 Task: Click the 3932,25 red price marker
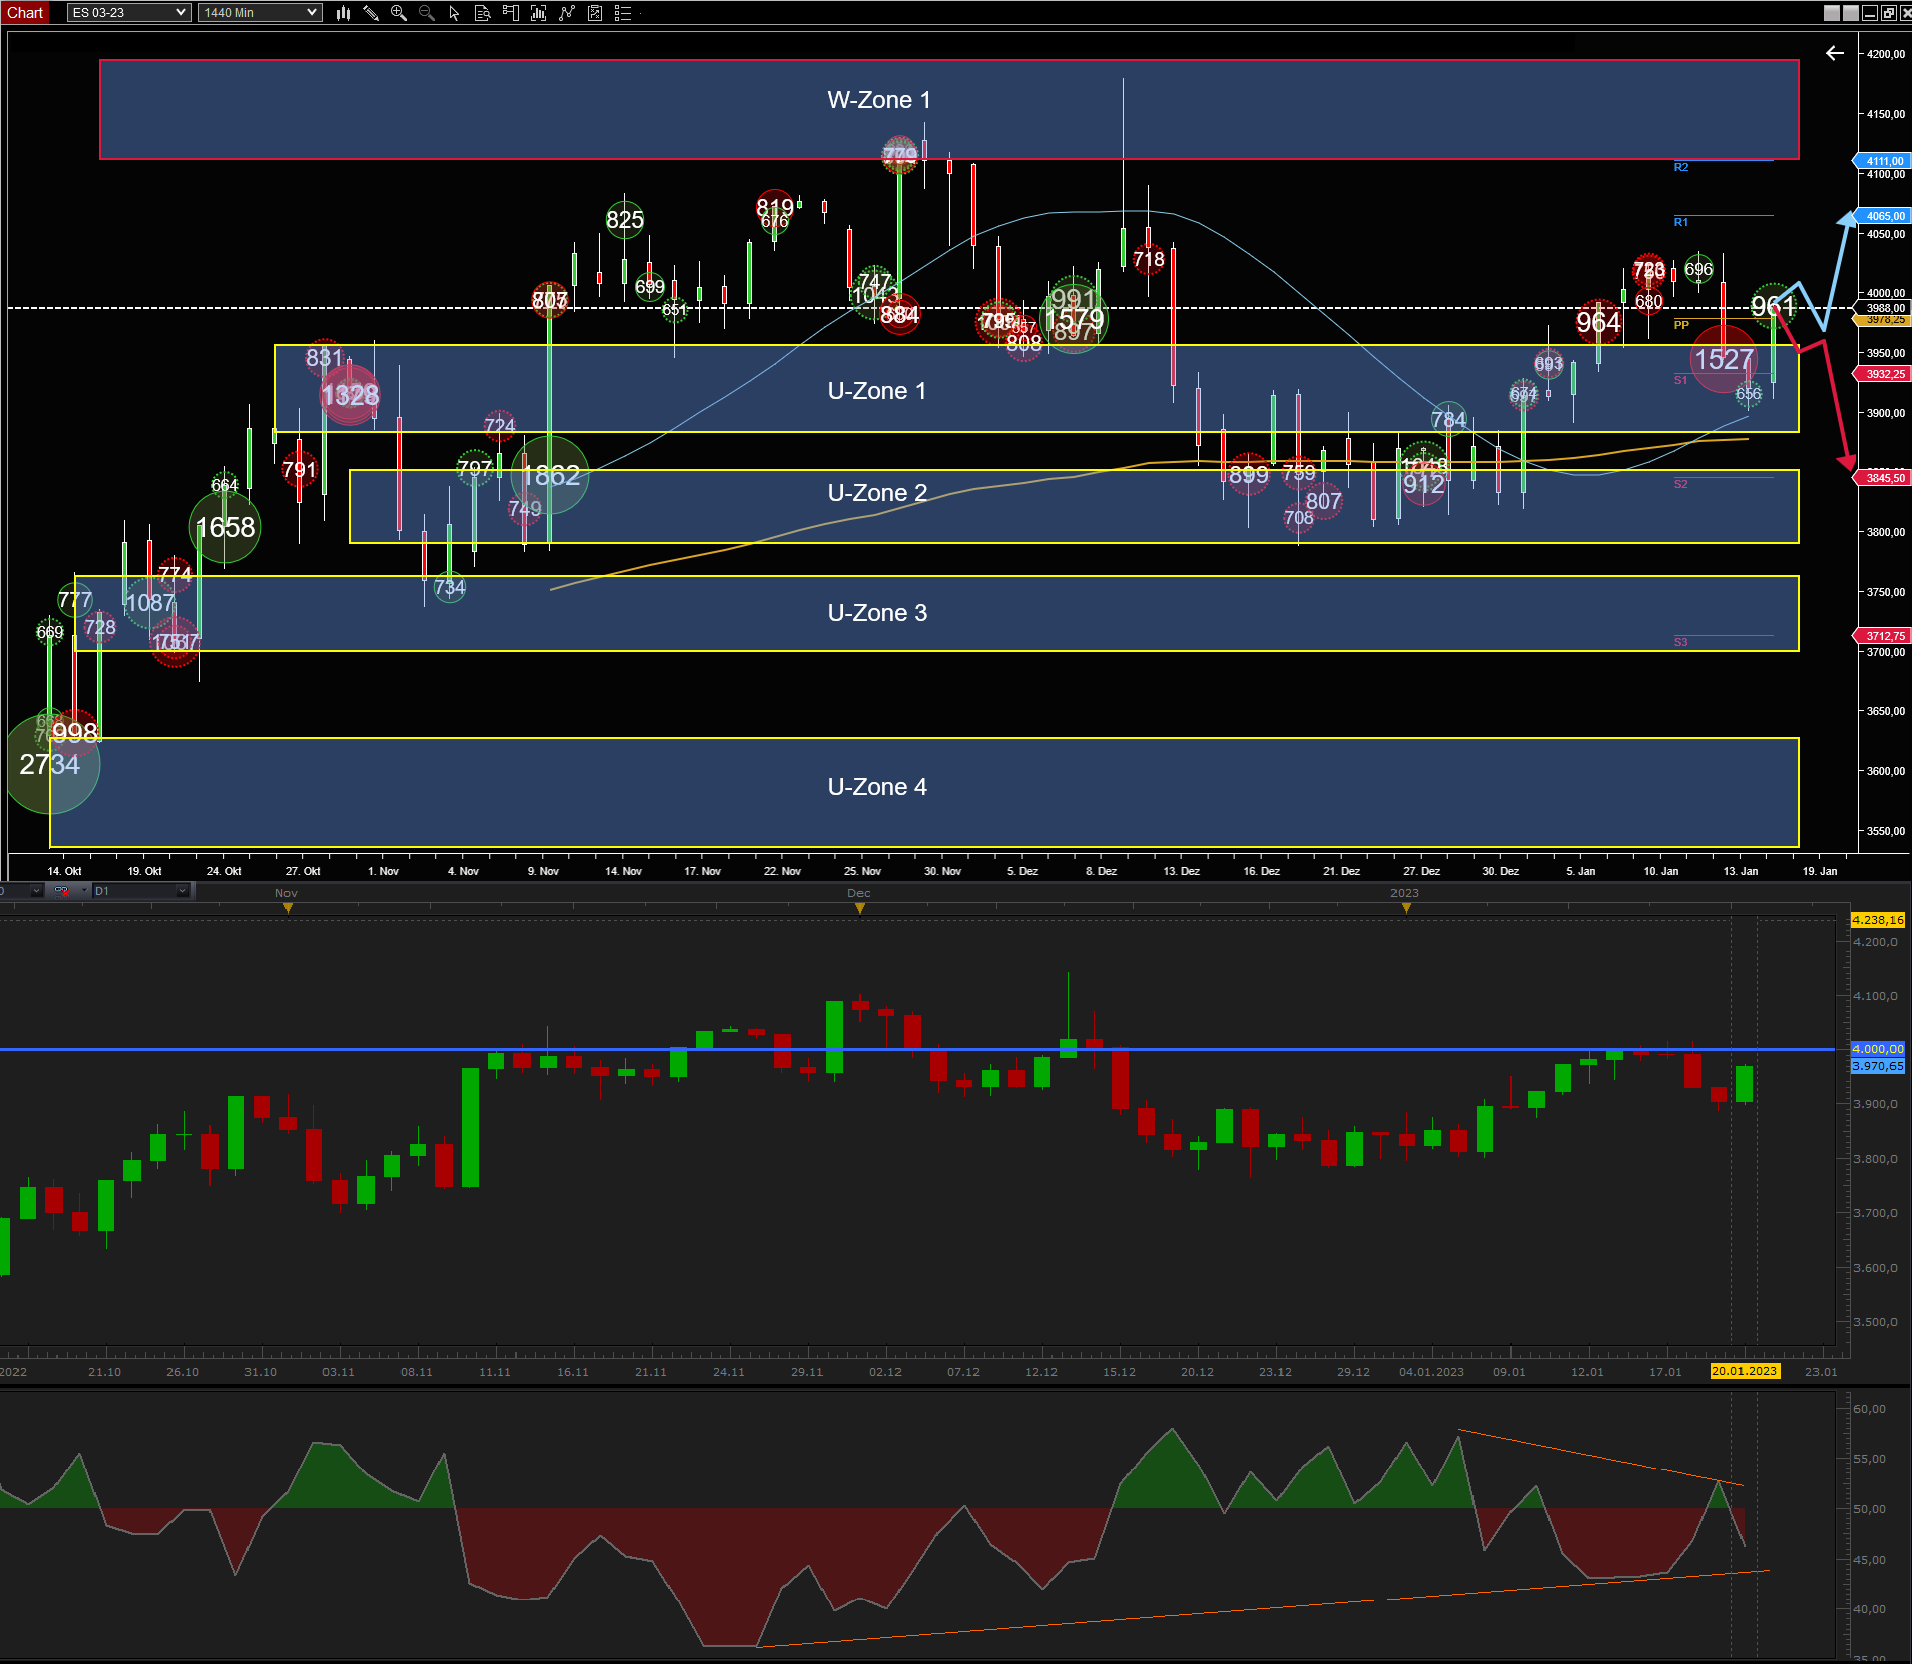click(1882, 374)
